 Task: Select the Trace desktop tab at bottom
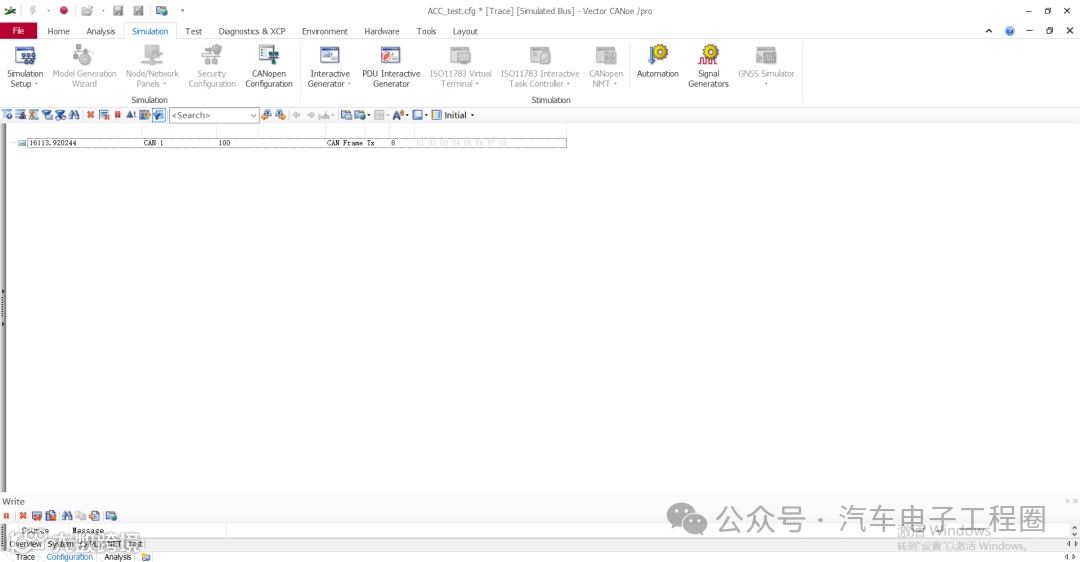click(25, 557)
